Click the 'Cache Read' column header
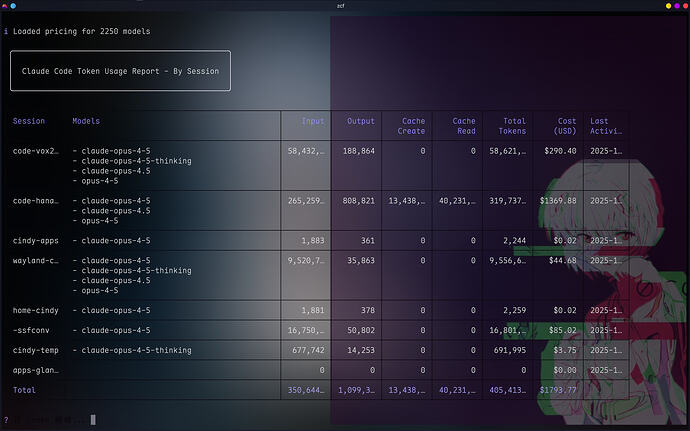This screenshot has width=690, height=431. pos(464,126)
